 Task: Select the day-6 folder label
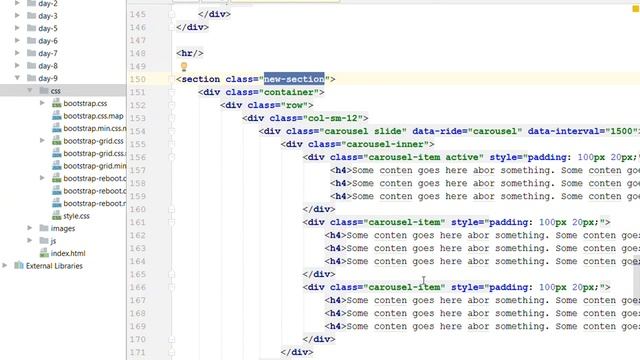pyautogui.click(x=48, y=41)
